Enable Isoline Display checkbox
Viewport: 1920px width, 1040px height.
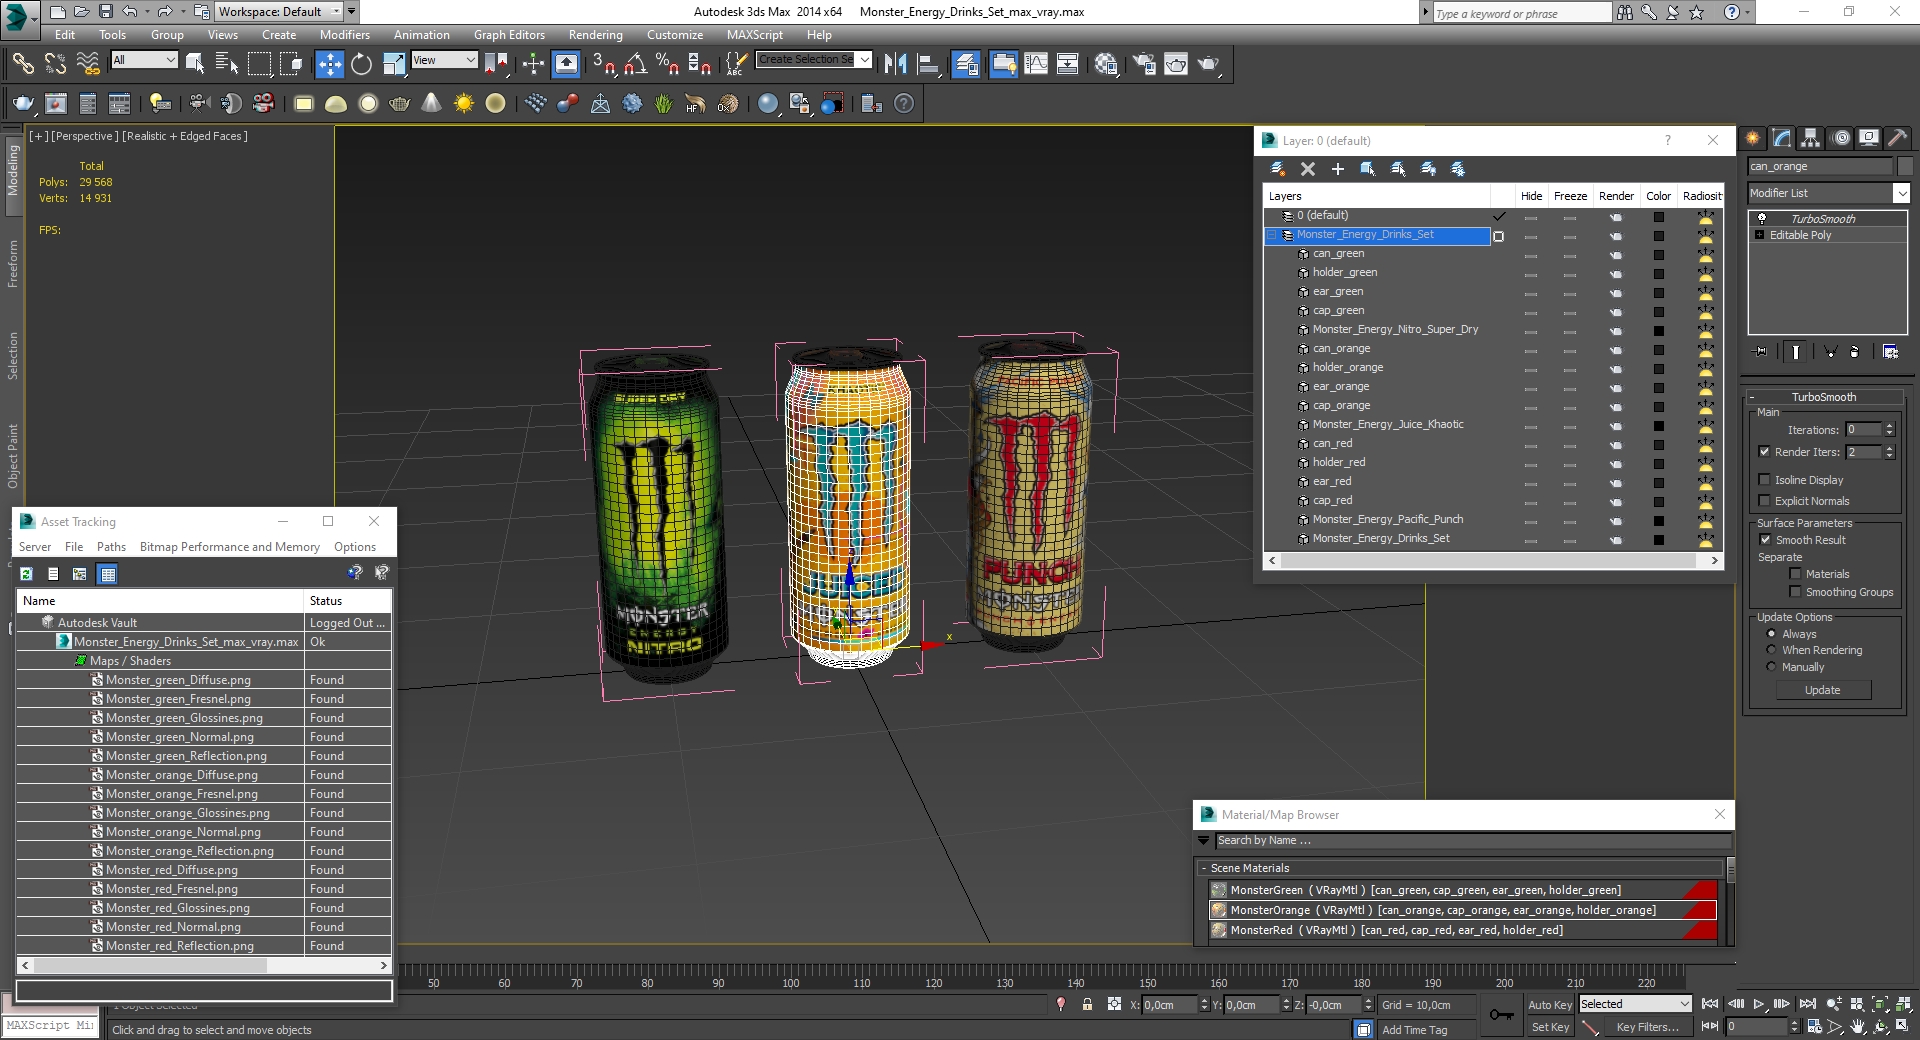pos(1765,480)
